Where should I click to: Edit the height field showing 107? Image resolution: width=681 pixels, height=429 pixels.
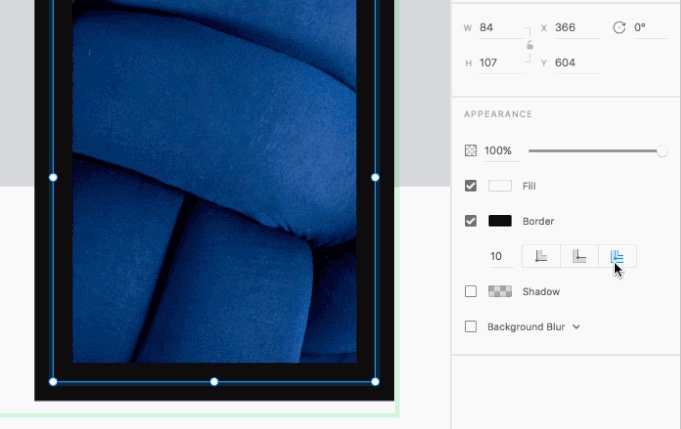(502, 63)
